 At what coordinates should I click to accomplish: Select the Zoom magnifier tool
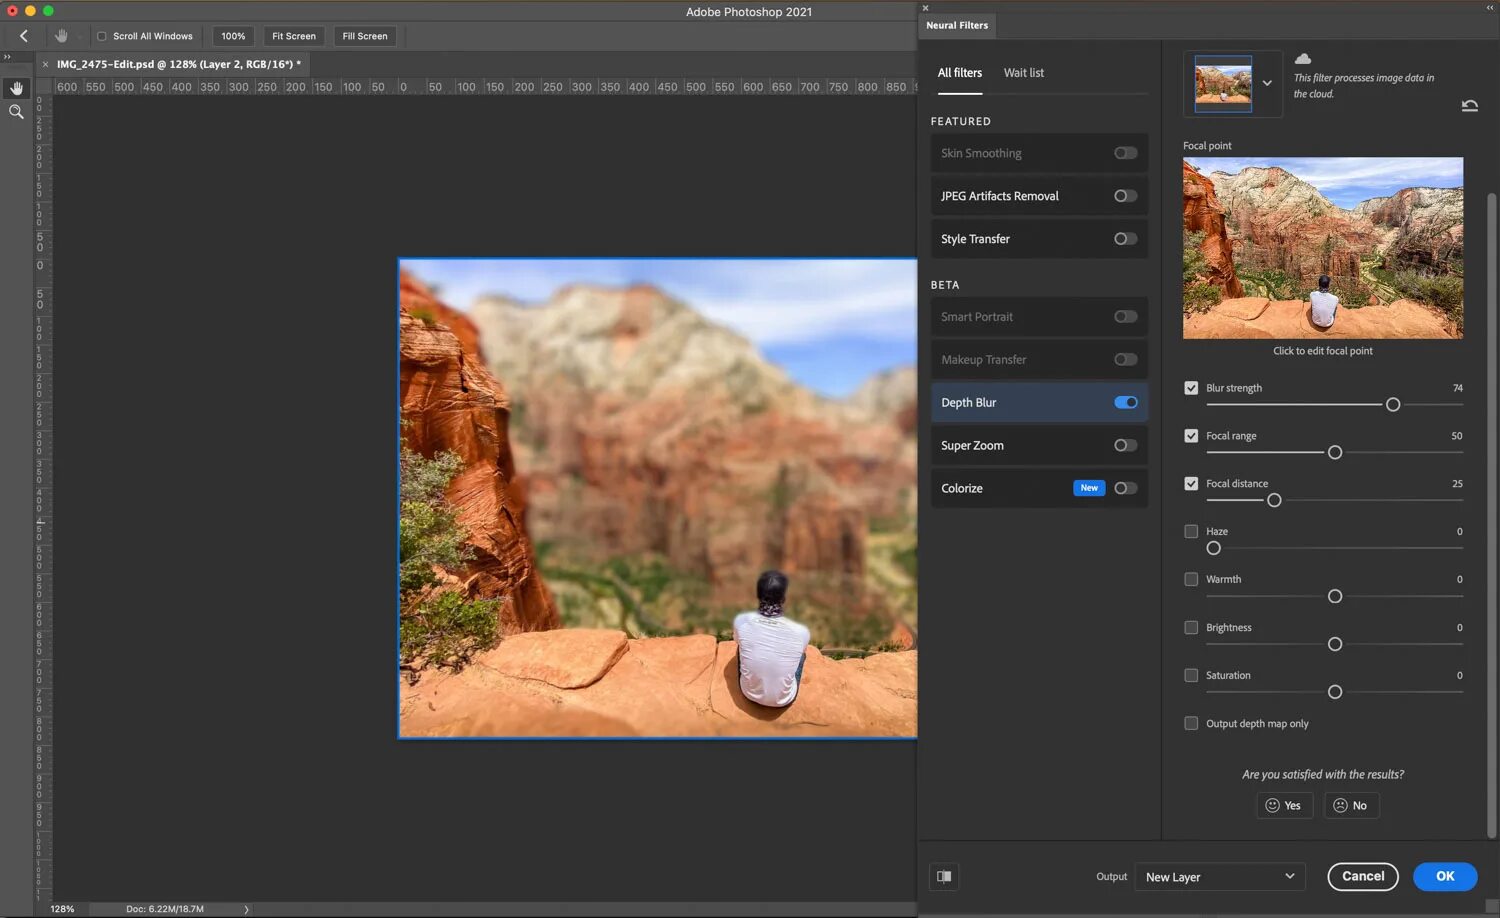(16, 112)
